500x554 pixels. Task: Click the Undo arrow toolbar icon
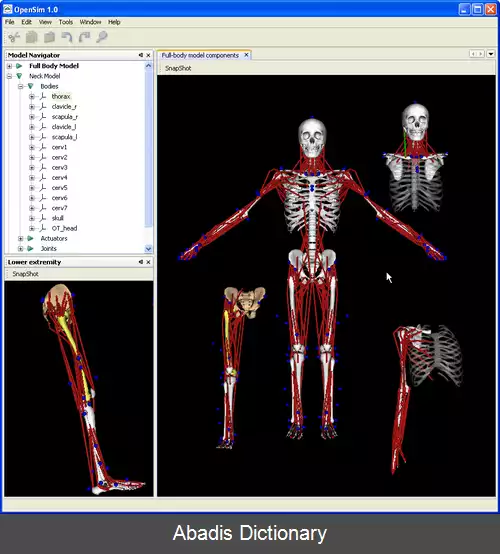pyautogui.click(x=67, y=37)
